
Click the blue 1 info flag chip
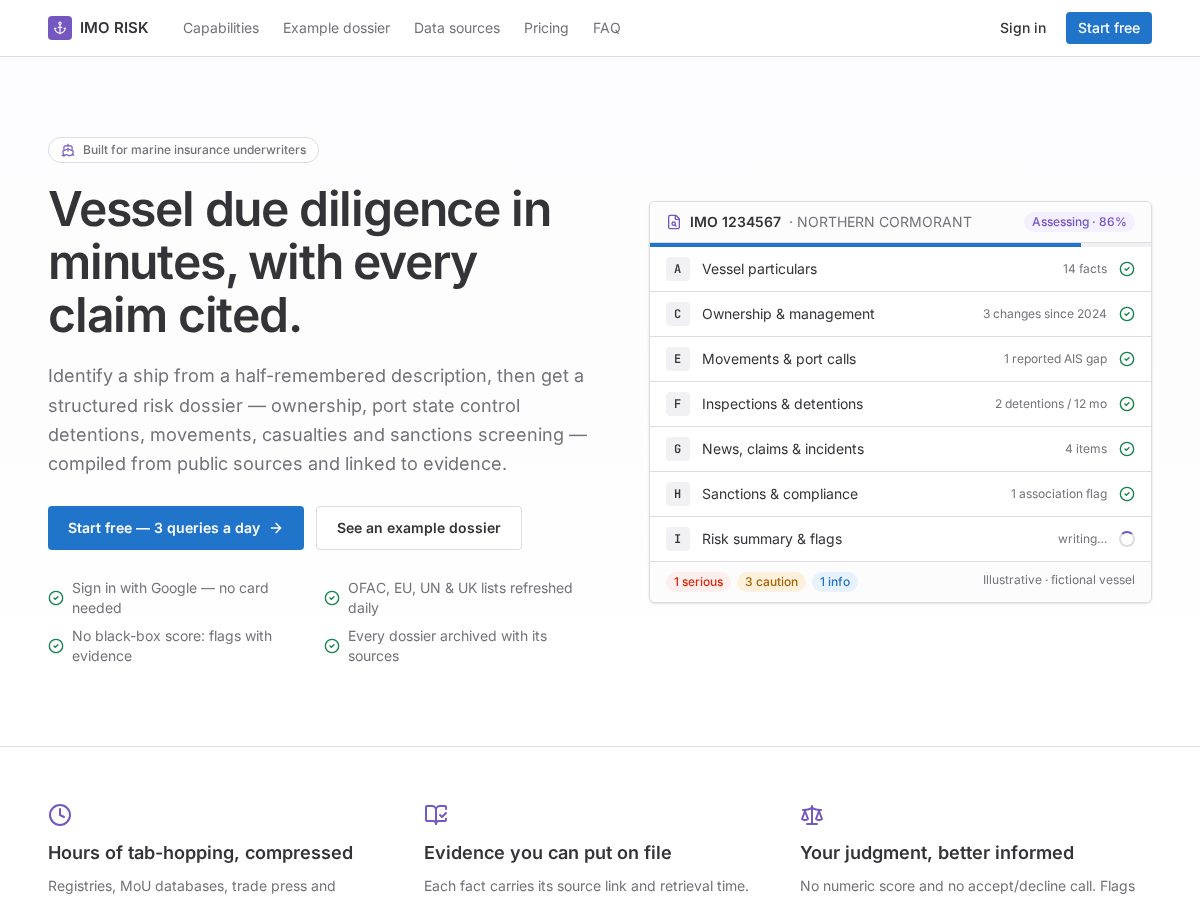pos(835,582)
